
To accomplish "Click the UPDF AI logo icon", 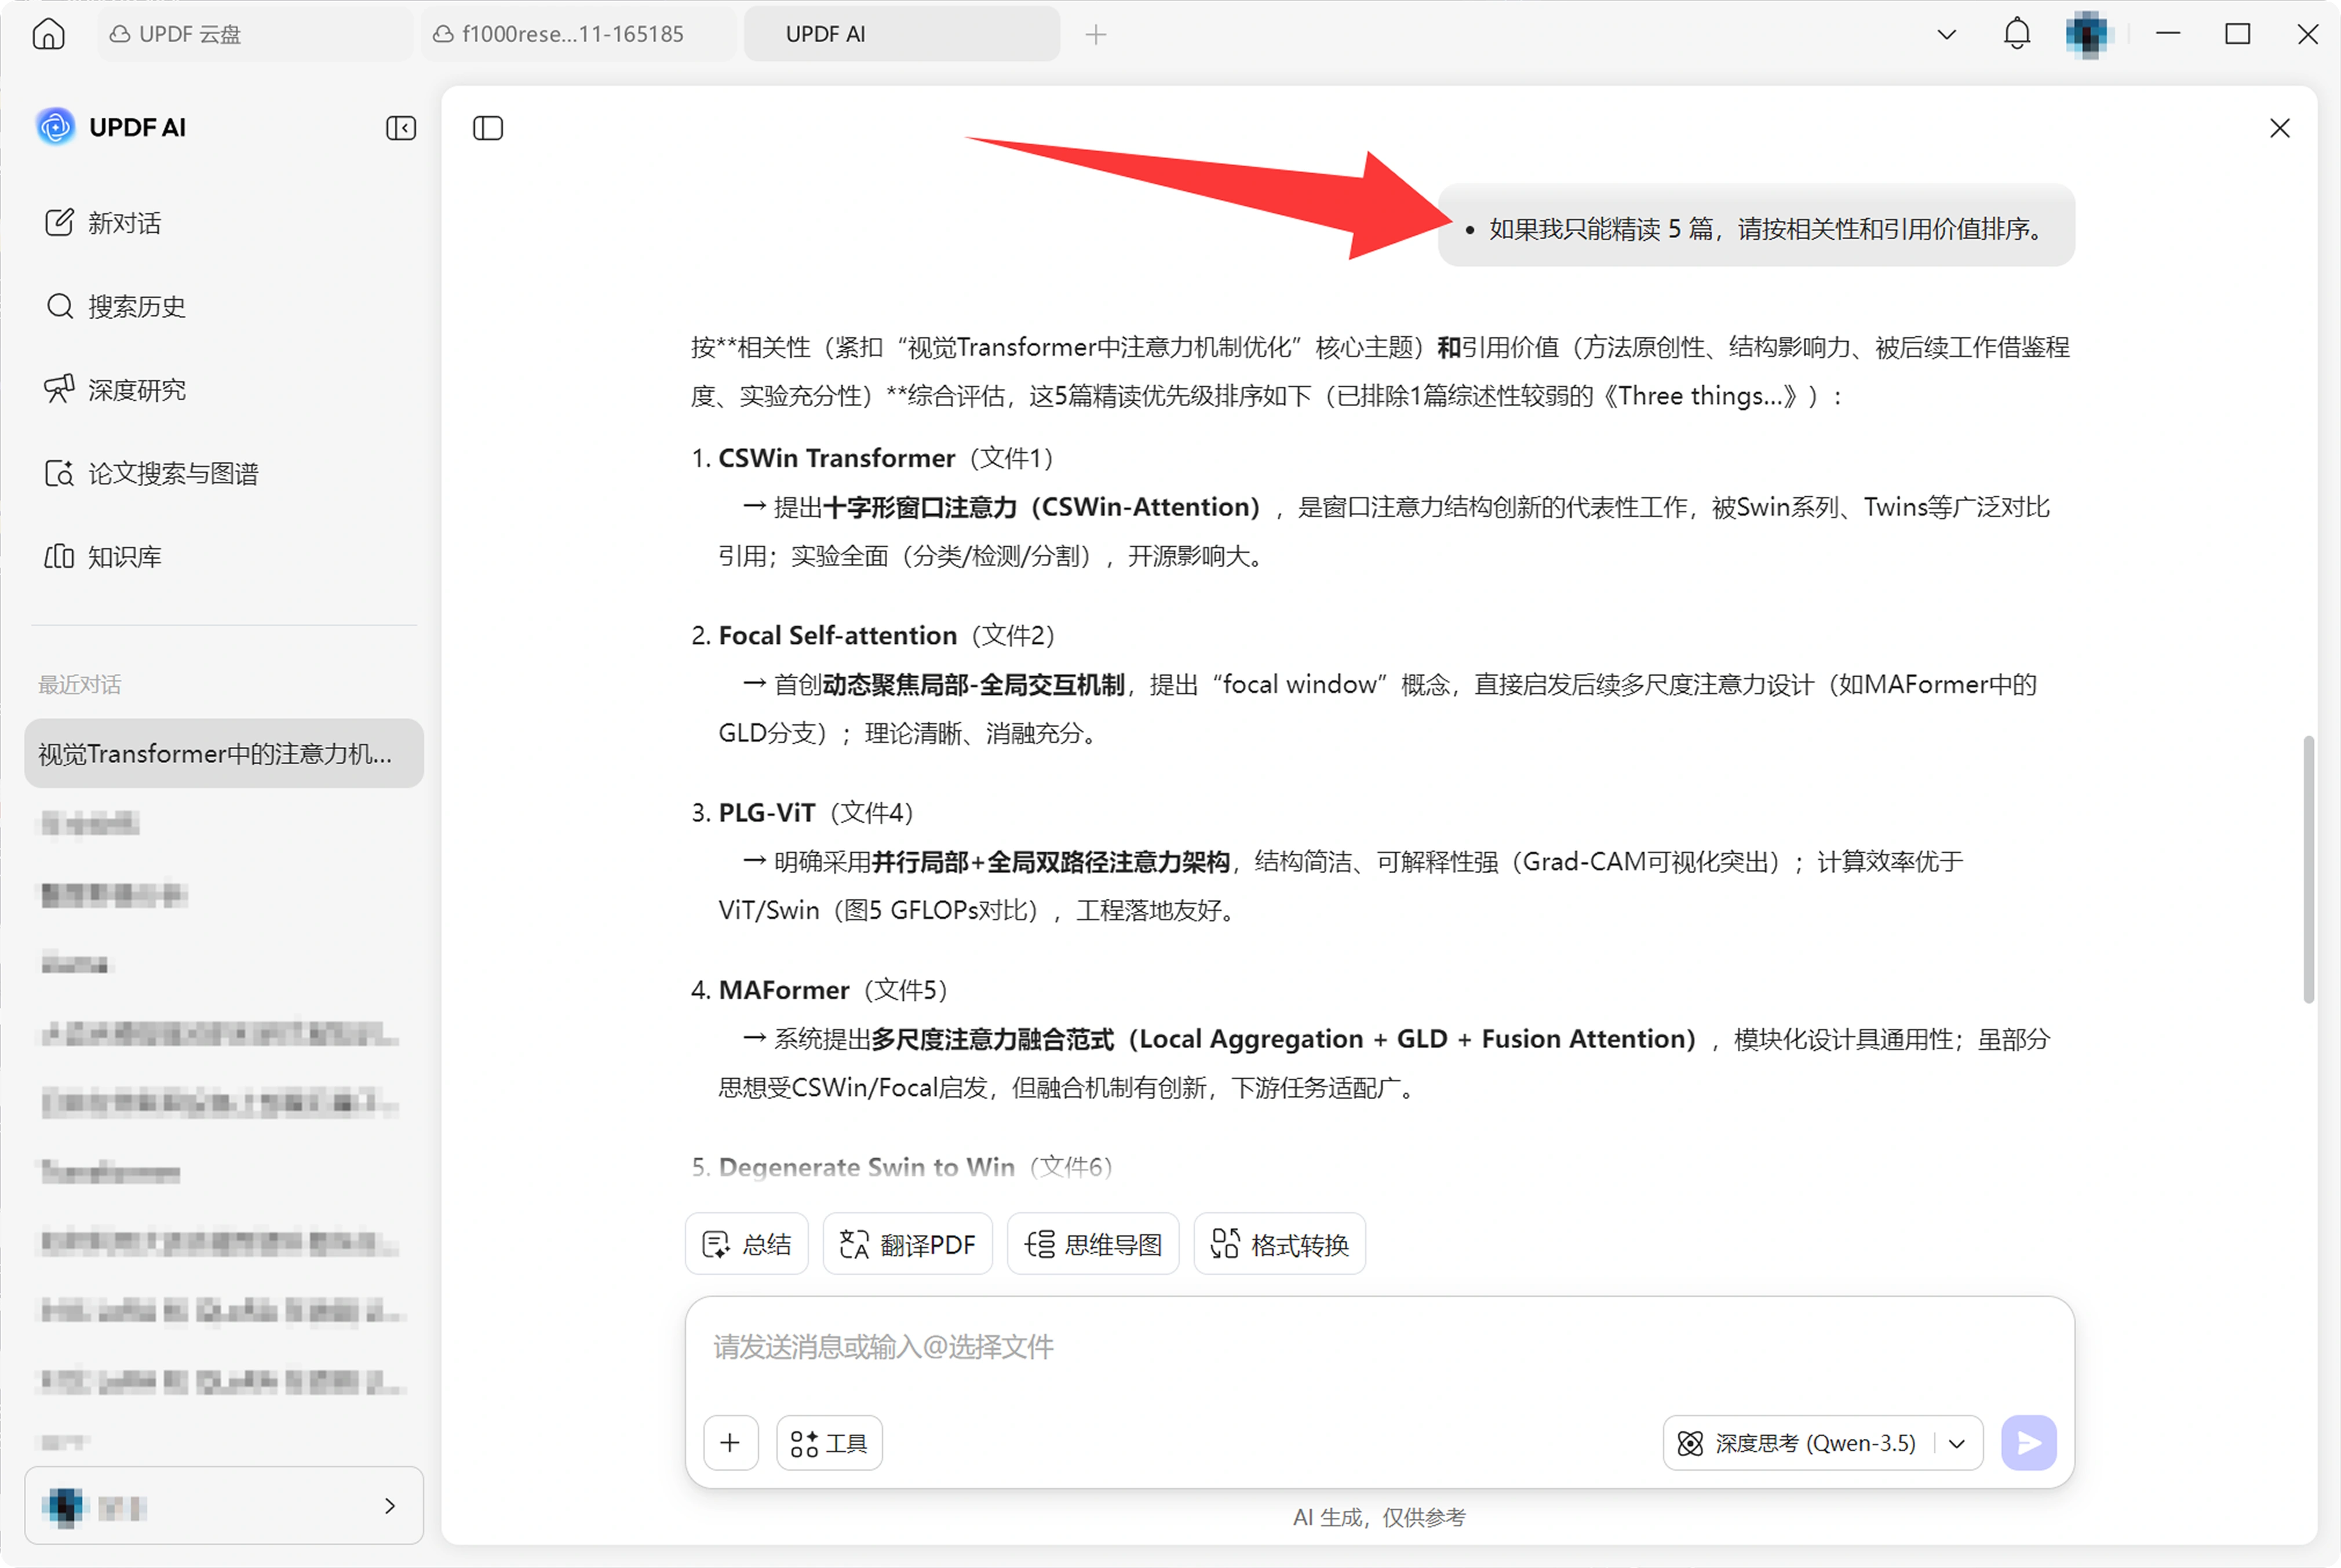I will 55,127.
